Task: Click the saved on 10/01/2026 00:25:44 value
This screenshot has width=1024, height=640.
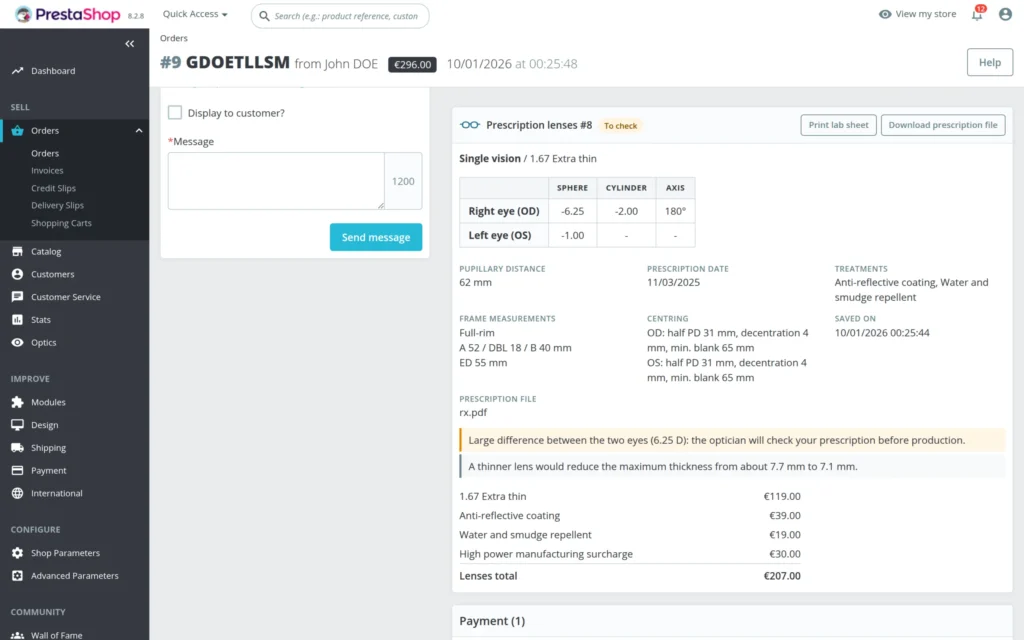Action: click(x=882, y=333)
